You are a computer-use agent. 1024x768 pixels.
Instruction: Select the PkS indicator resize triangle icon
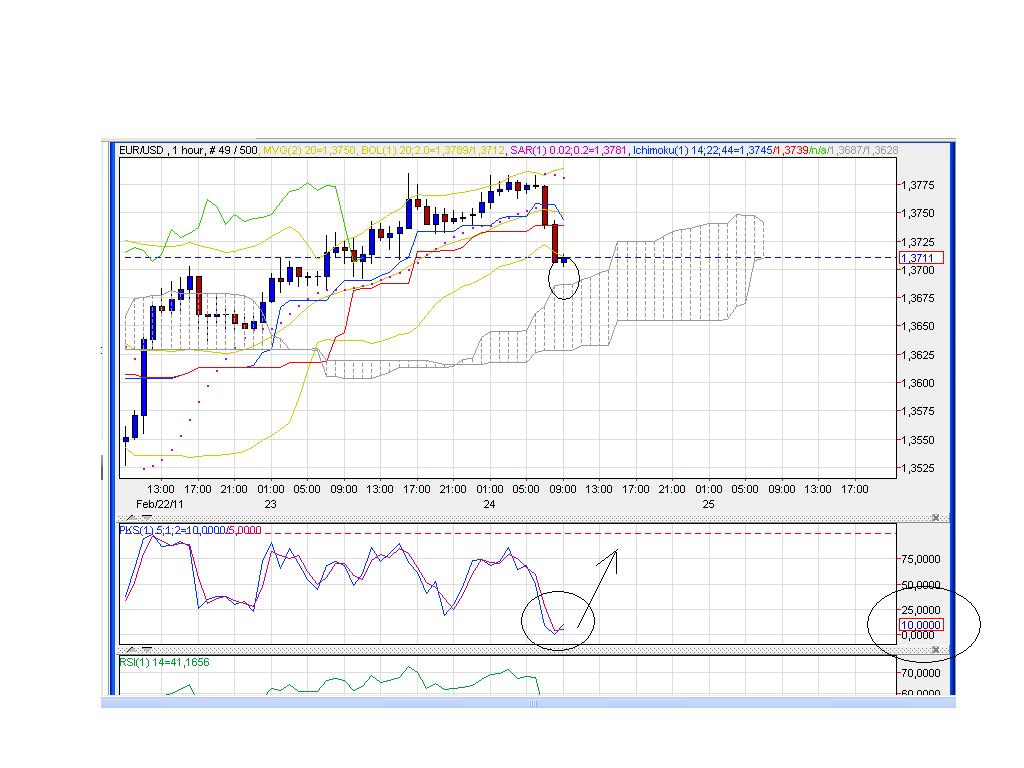click(x=130, y=518)
